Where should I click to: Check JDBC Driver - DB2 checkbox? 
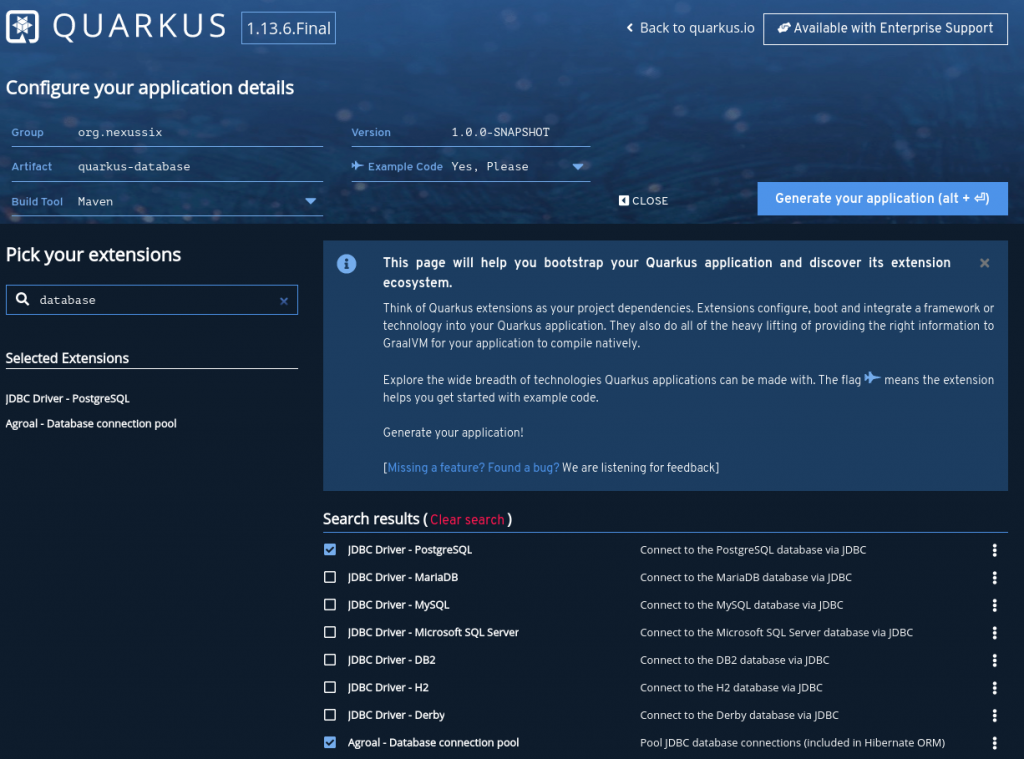[x=330, y=660]
